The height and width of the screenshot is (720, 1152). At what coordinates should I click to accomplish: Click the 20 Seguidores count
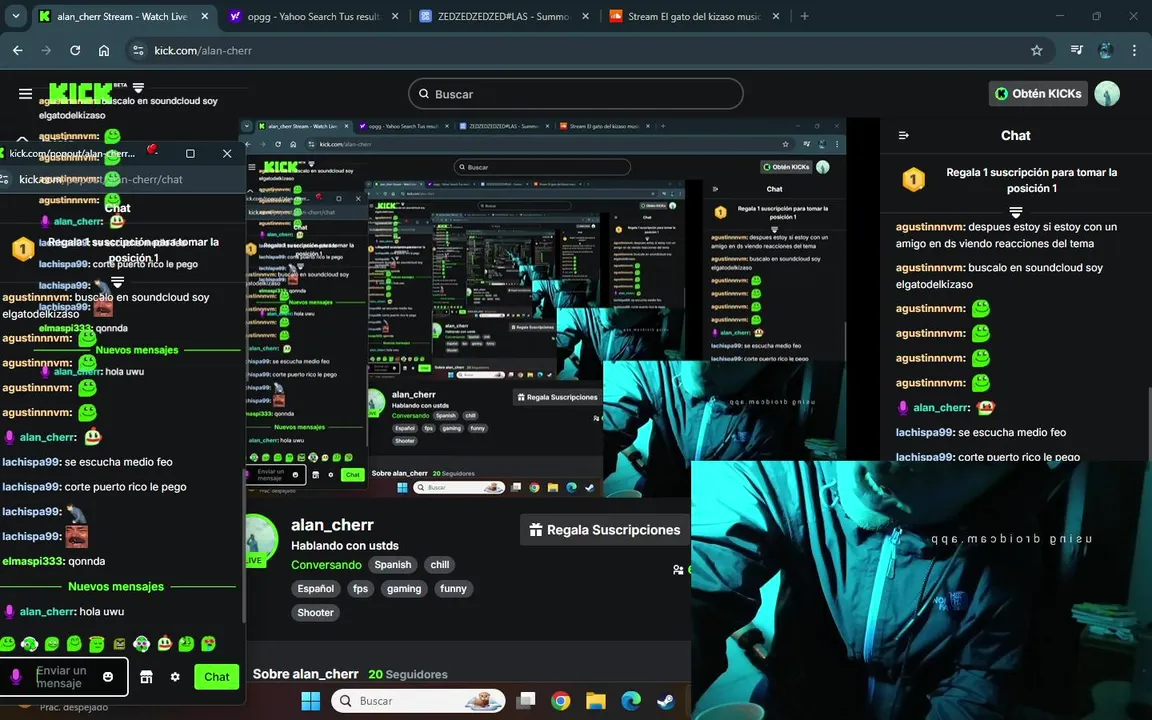click(x=408, y=674)
